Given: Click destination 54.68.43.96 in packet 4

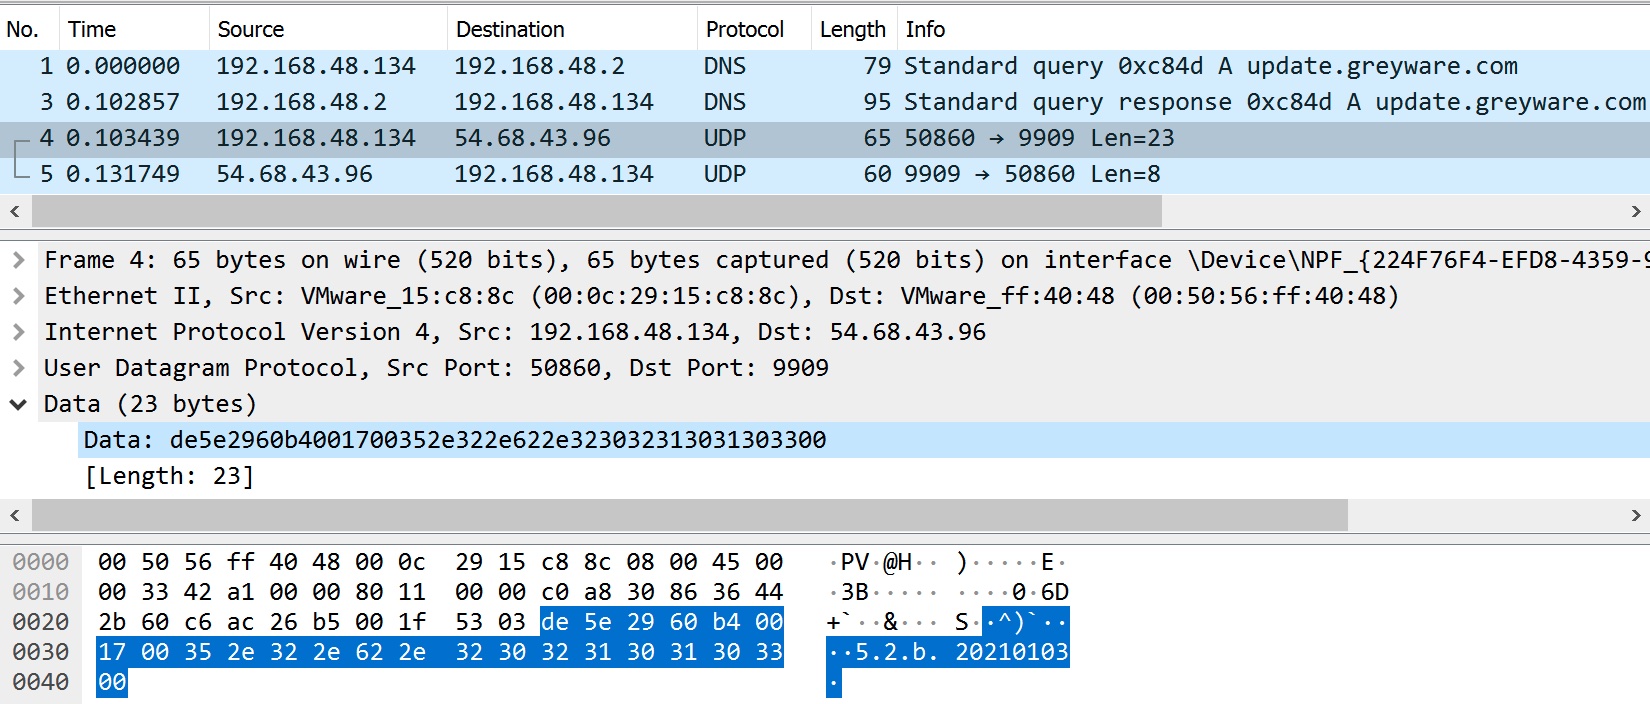Looking at the screenshot, I should (x=532, y=138).
